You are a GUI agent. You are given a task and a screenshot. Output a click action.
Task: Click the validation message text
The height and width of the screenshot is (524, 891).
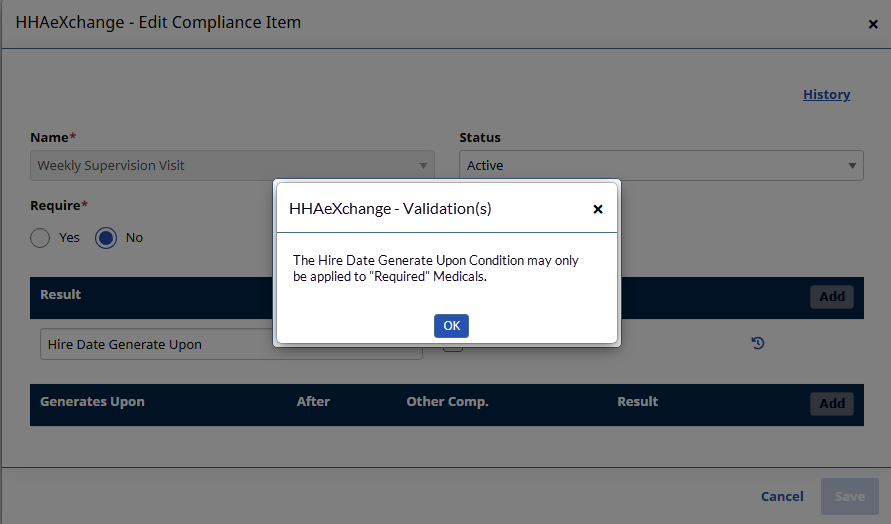tap(436, 268)
